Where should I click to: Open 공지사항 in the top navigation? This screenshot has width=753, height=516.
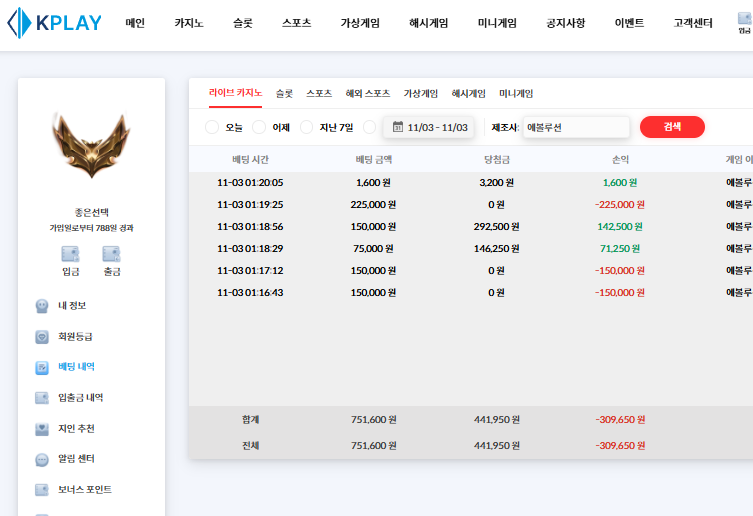click(566, 23)
